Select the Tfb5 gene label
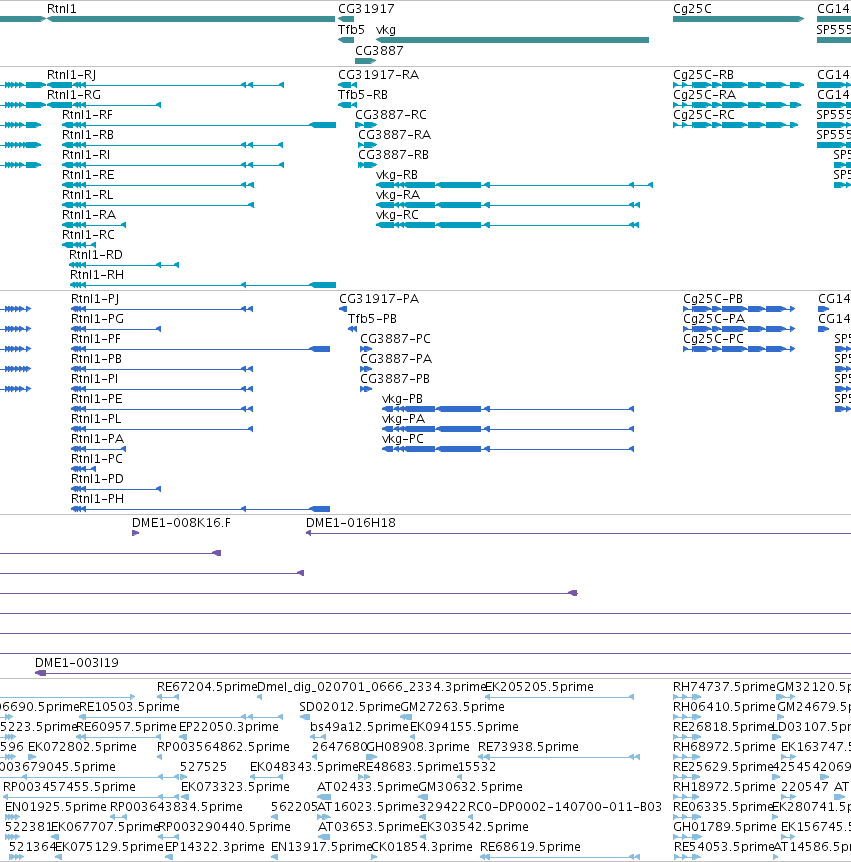The height and width of the screenshot is (862, 851). (x=351, y=30)
